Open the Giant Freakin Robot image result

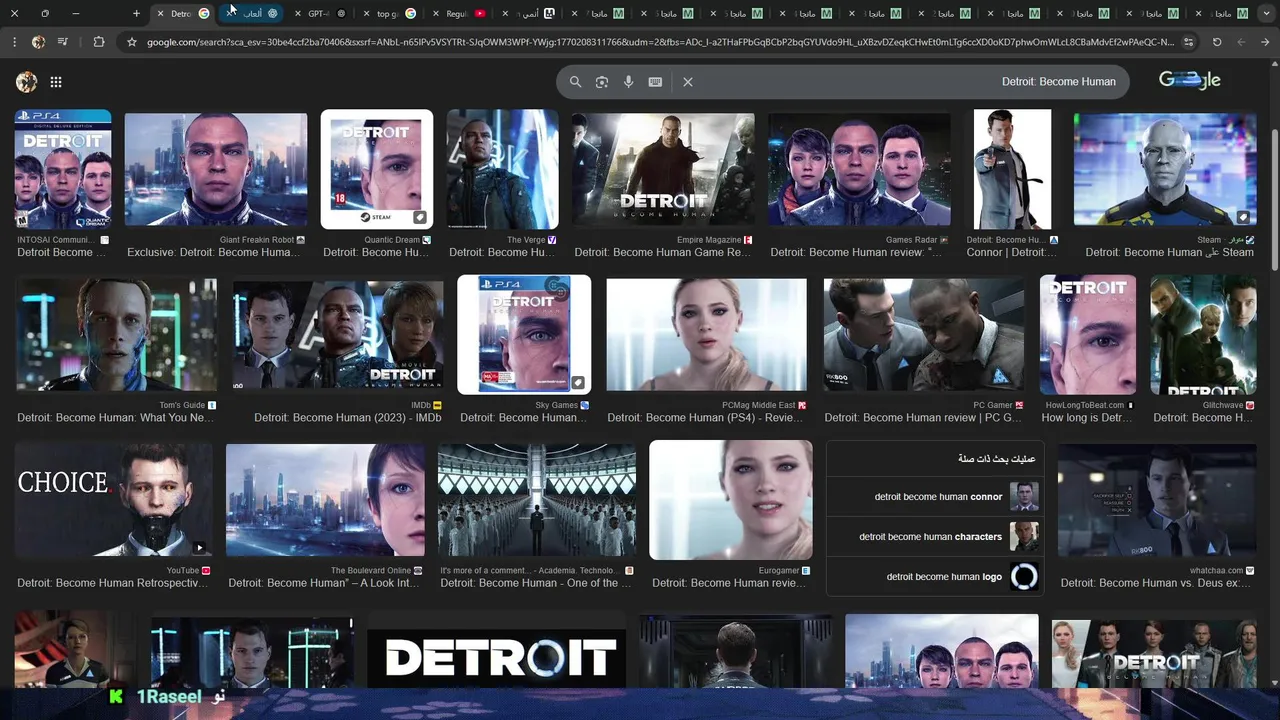pyautogui.click(x=216, y=169)
